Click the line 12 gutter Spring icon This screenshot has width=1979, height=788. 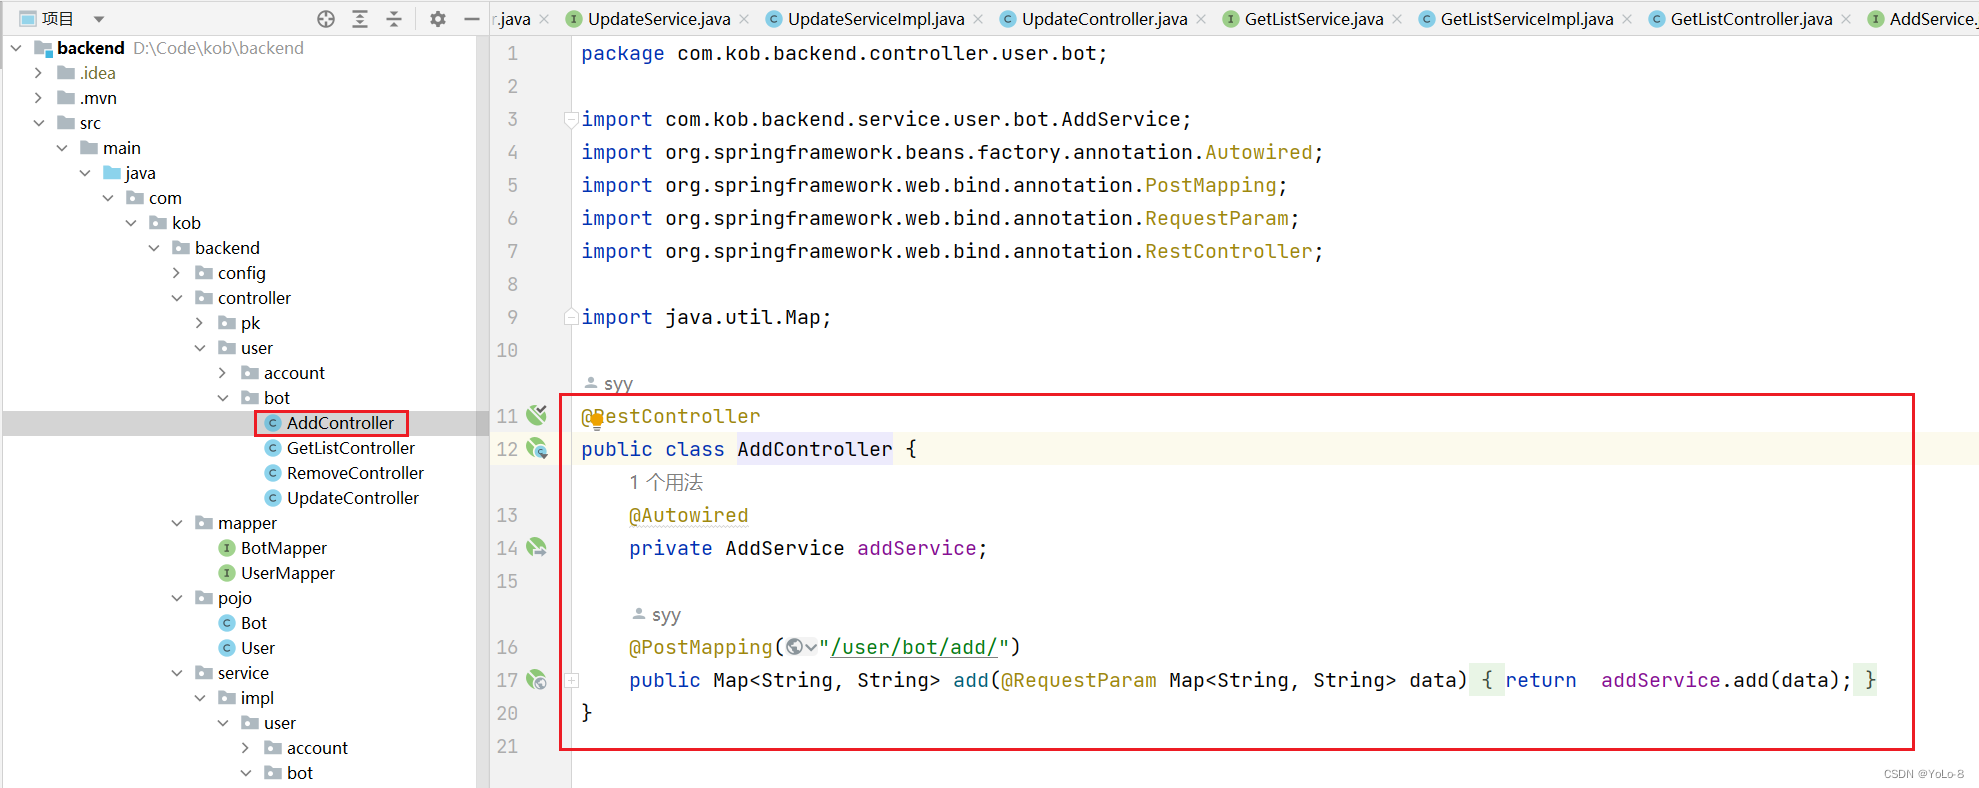point(537,448)
